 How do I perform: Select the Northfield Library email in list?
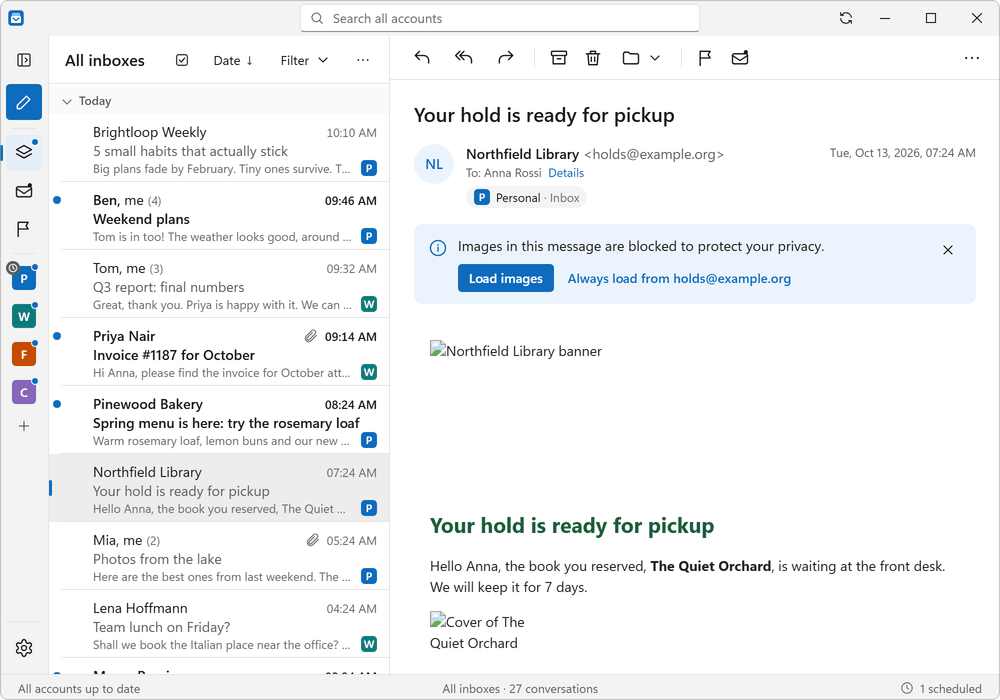219,488
